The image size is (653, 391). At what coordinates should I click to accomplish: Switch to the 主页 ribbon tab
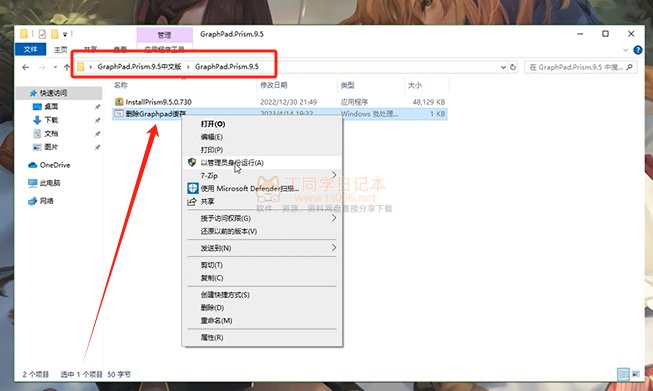point(60,50)
